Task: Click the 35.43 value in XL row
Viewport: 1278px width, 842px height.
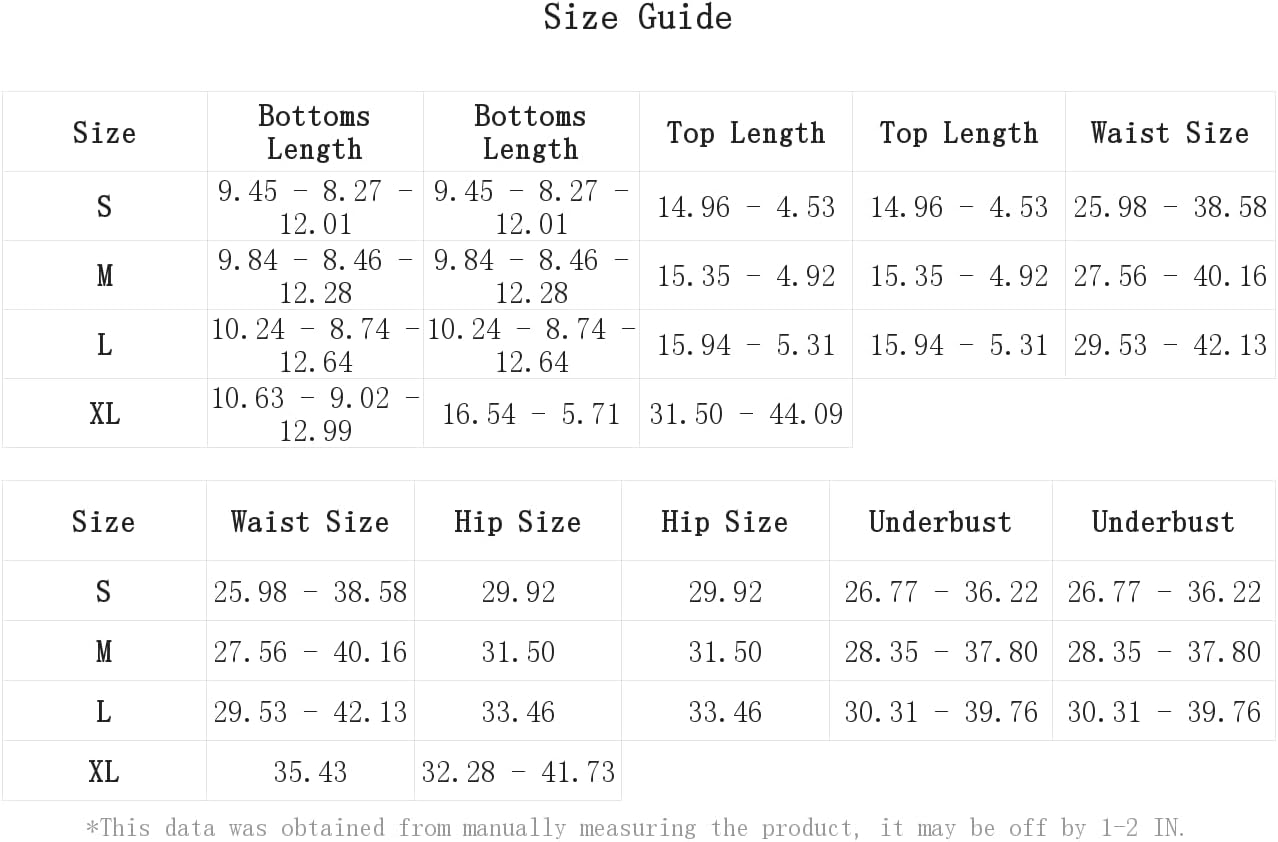Action: (x=310, y=771)
